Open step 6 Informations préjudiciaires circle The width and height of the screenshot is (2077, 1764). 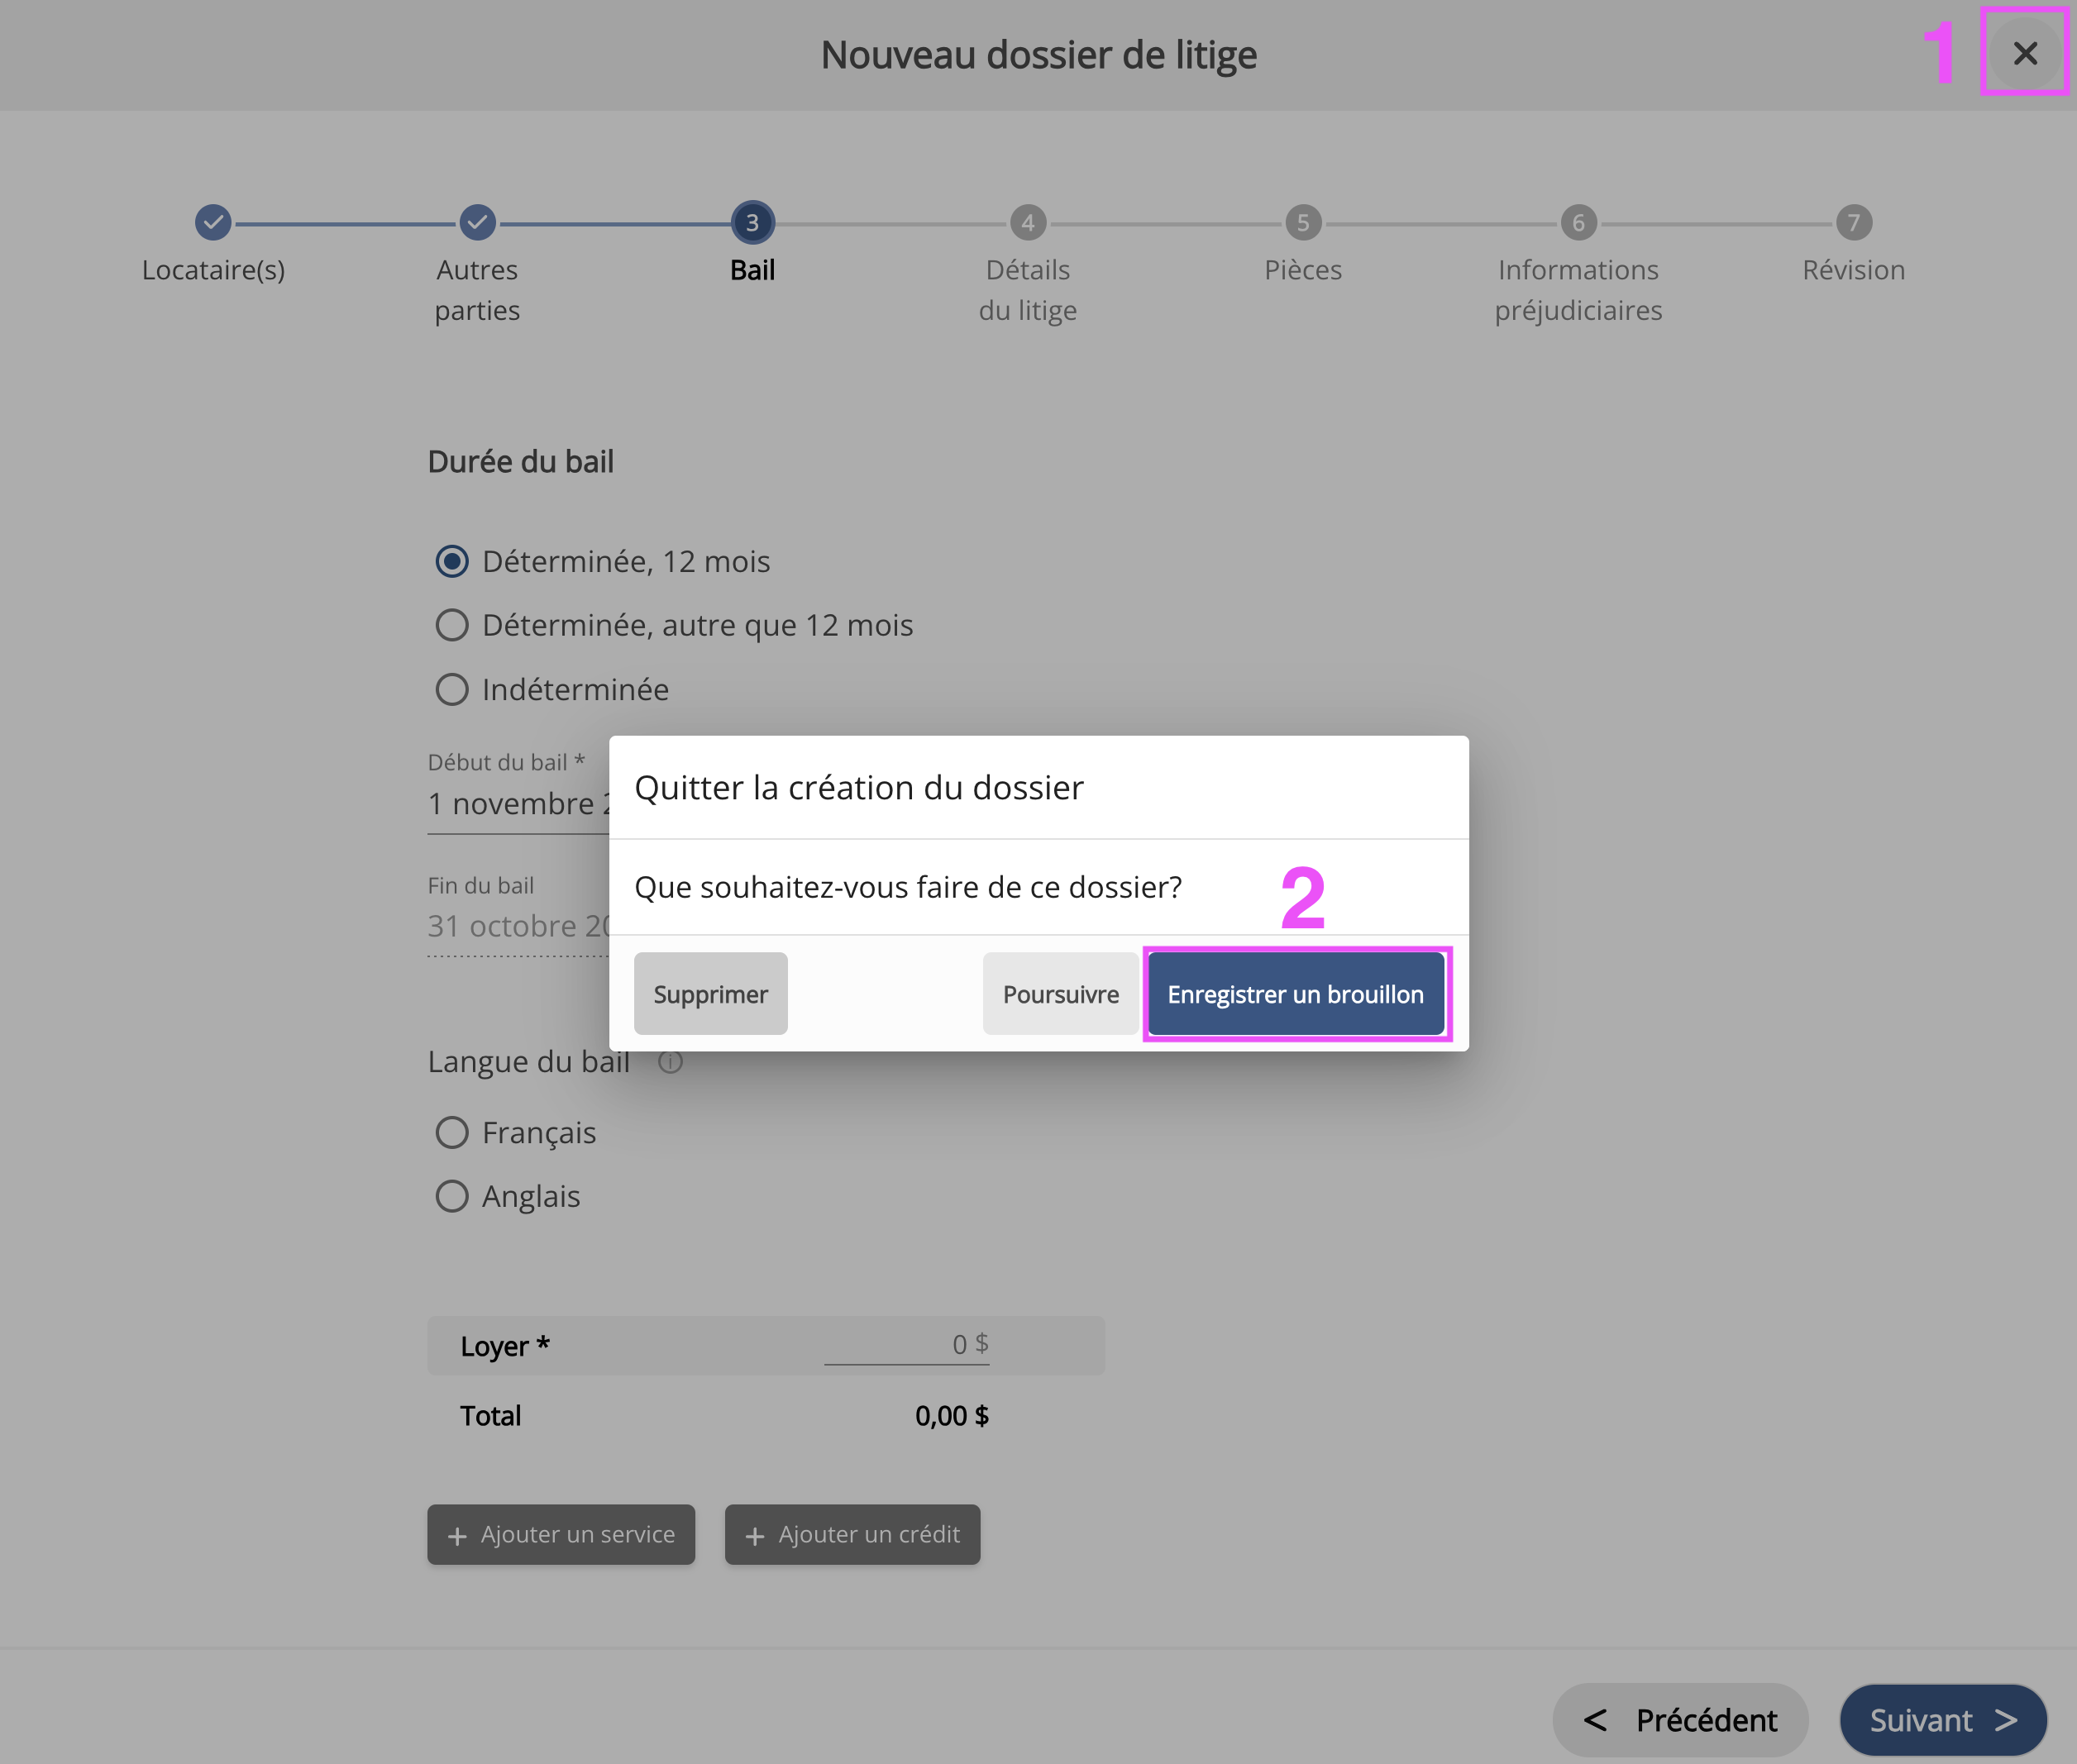pos(1577,222)
